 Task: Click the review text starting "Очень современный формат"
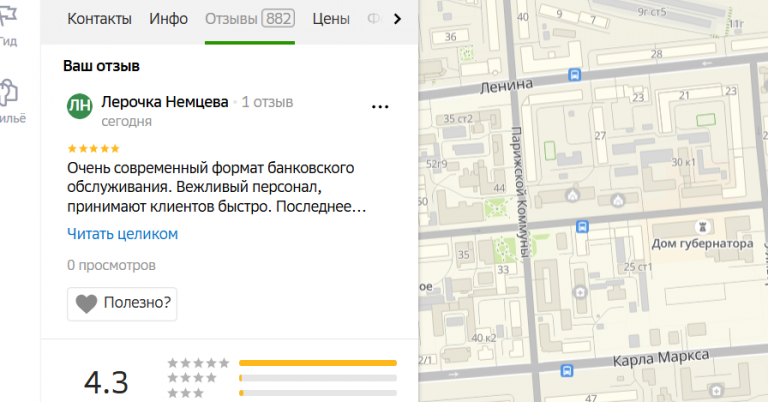[x=216, y=187]
